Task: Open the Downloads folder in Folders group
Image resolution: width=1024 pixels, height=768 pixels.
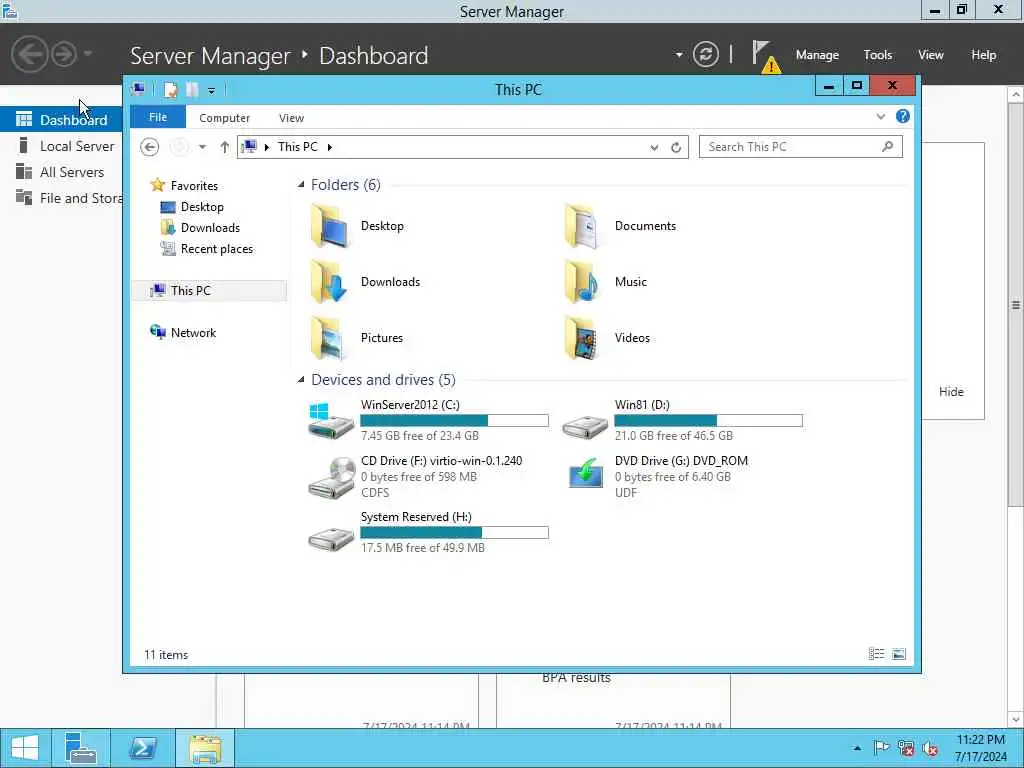Action: coord(329,282)
